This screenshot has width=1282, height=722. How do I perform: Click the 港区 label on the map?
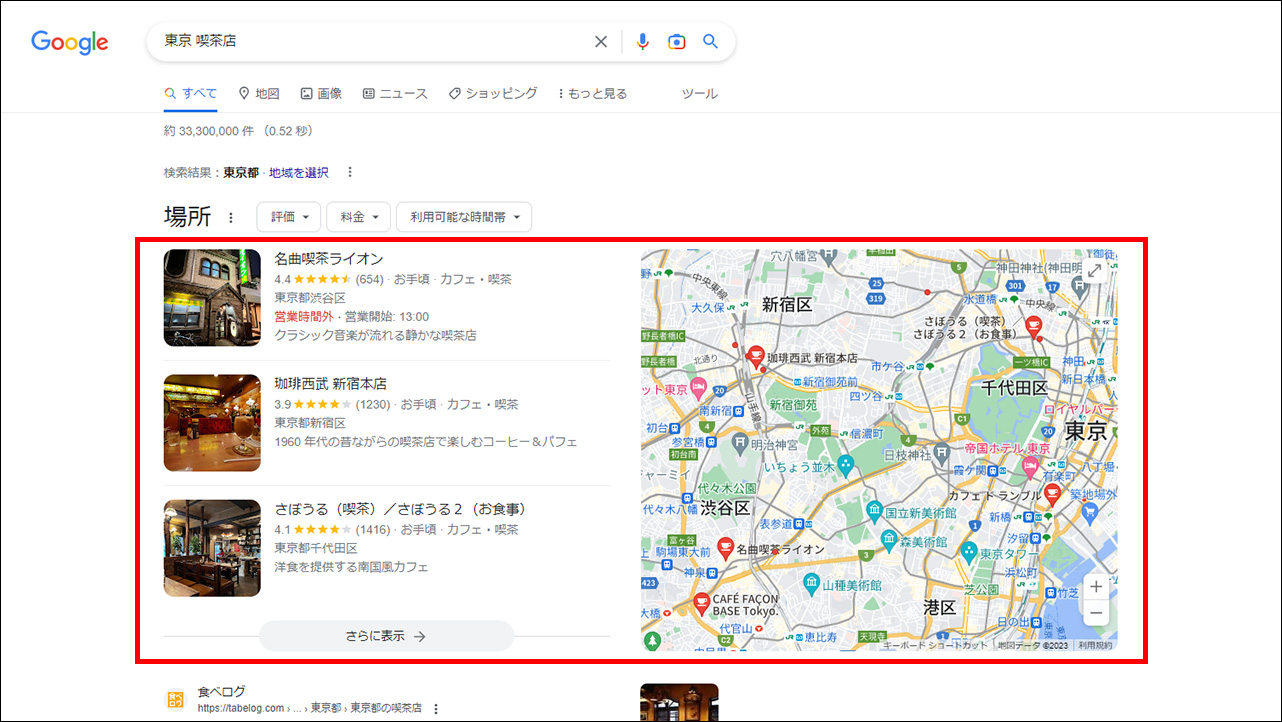(x=940, y=607)
